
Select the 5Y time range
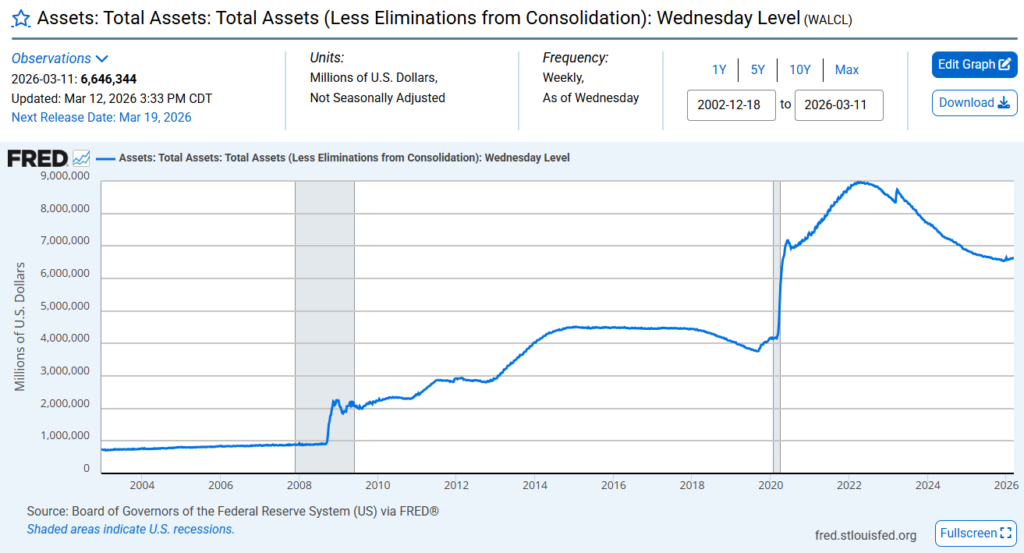pos(757,70)
